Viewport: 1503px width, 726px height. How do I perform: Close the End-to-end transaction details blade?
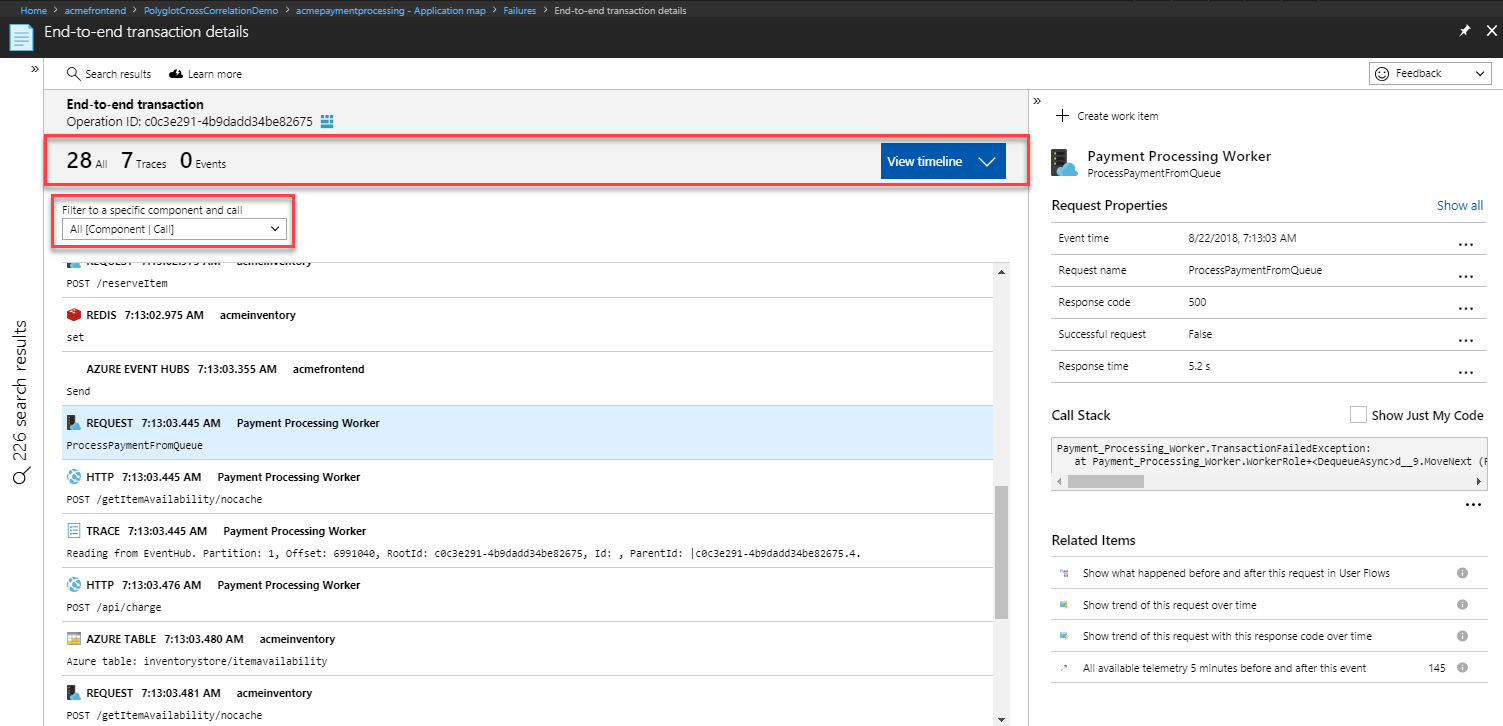click(x=1491, y=31)
